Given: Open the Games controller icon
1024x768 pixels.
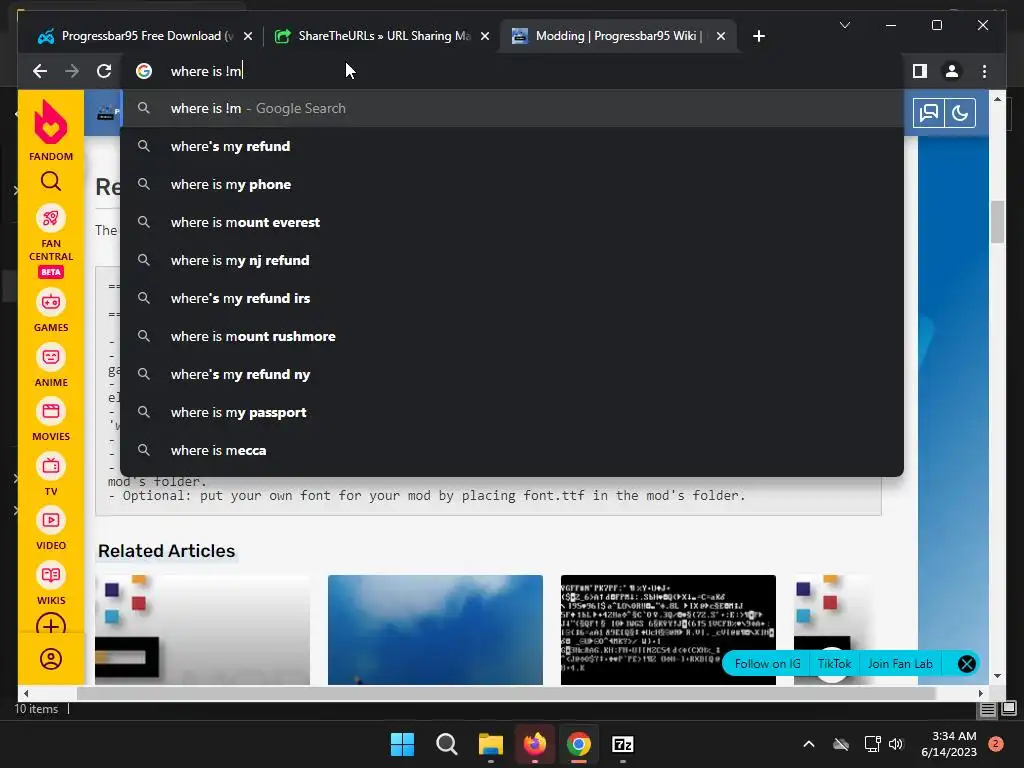Looking at the screenshot, I should coord(50,302).
